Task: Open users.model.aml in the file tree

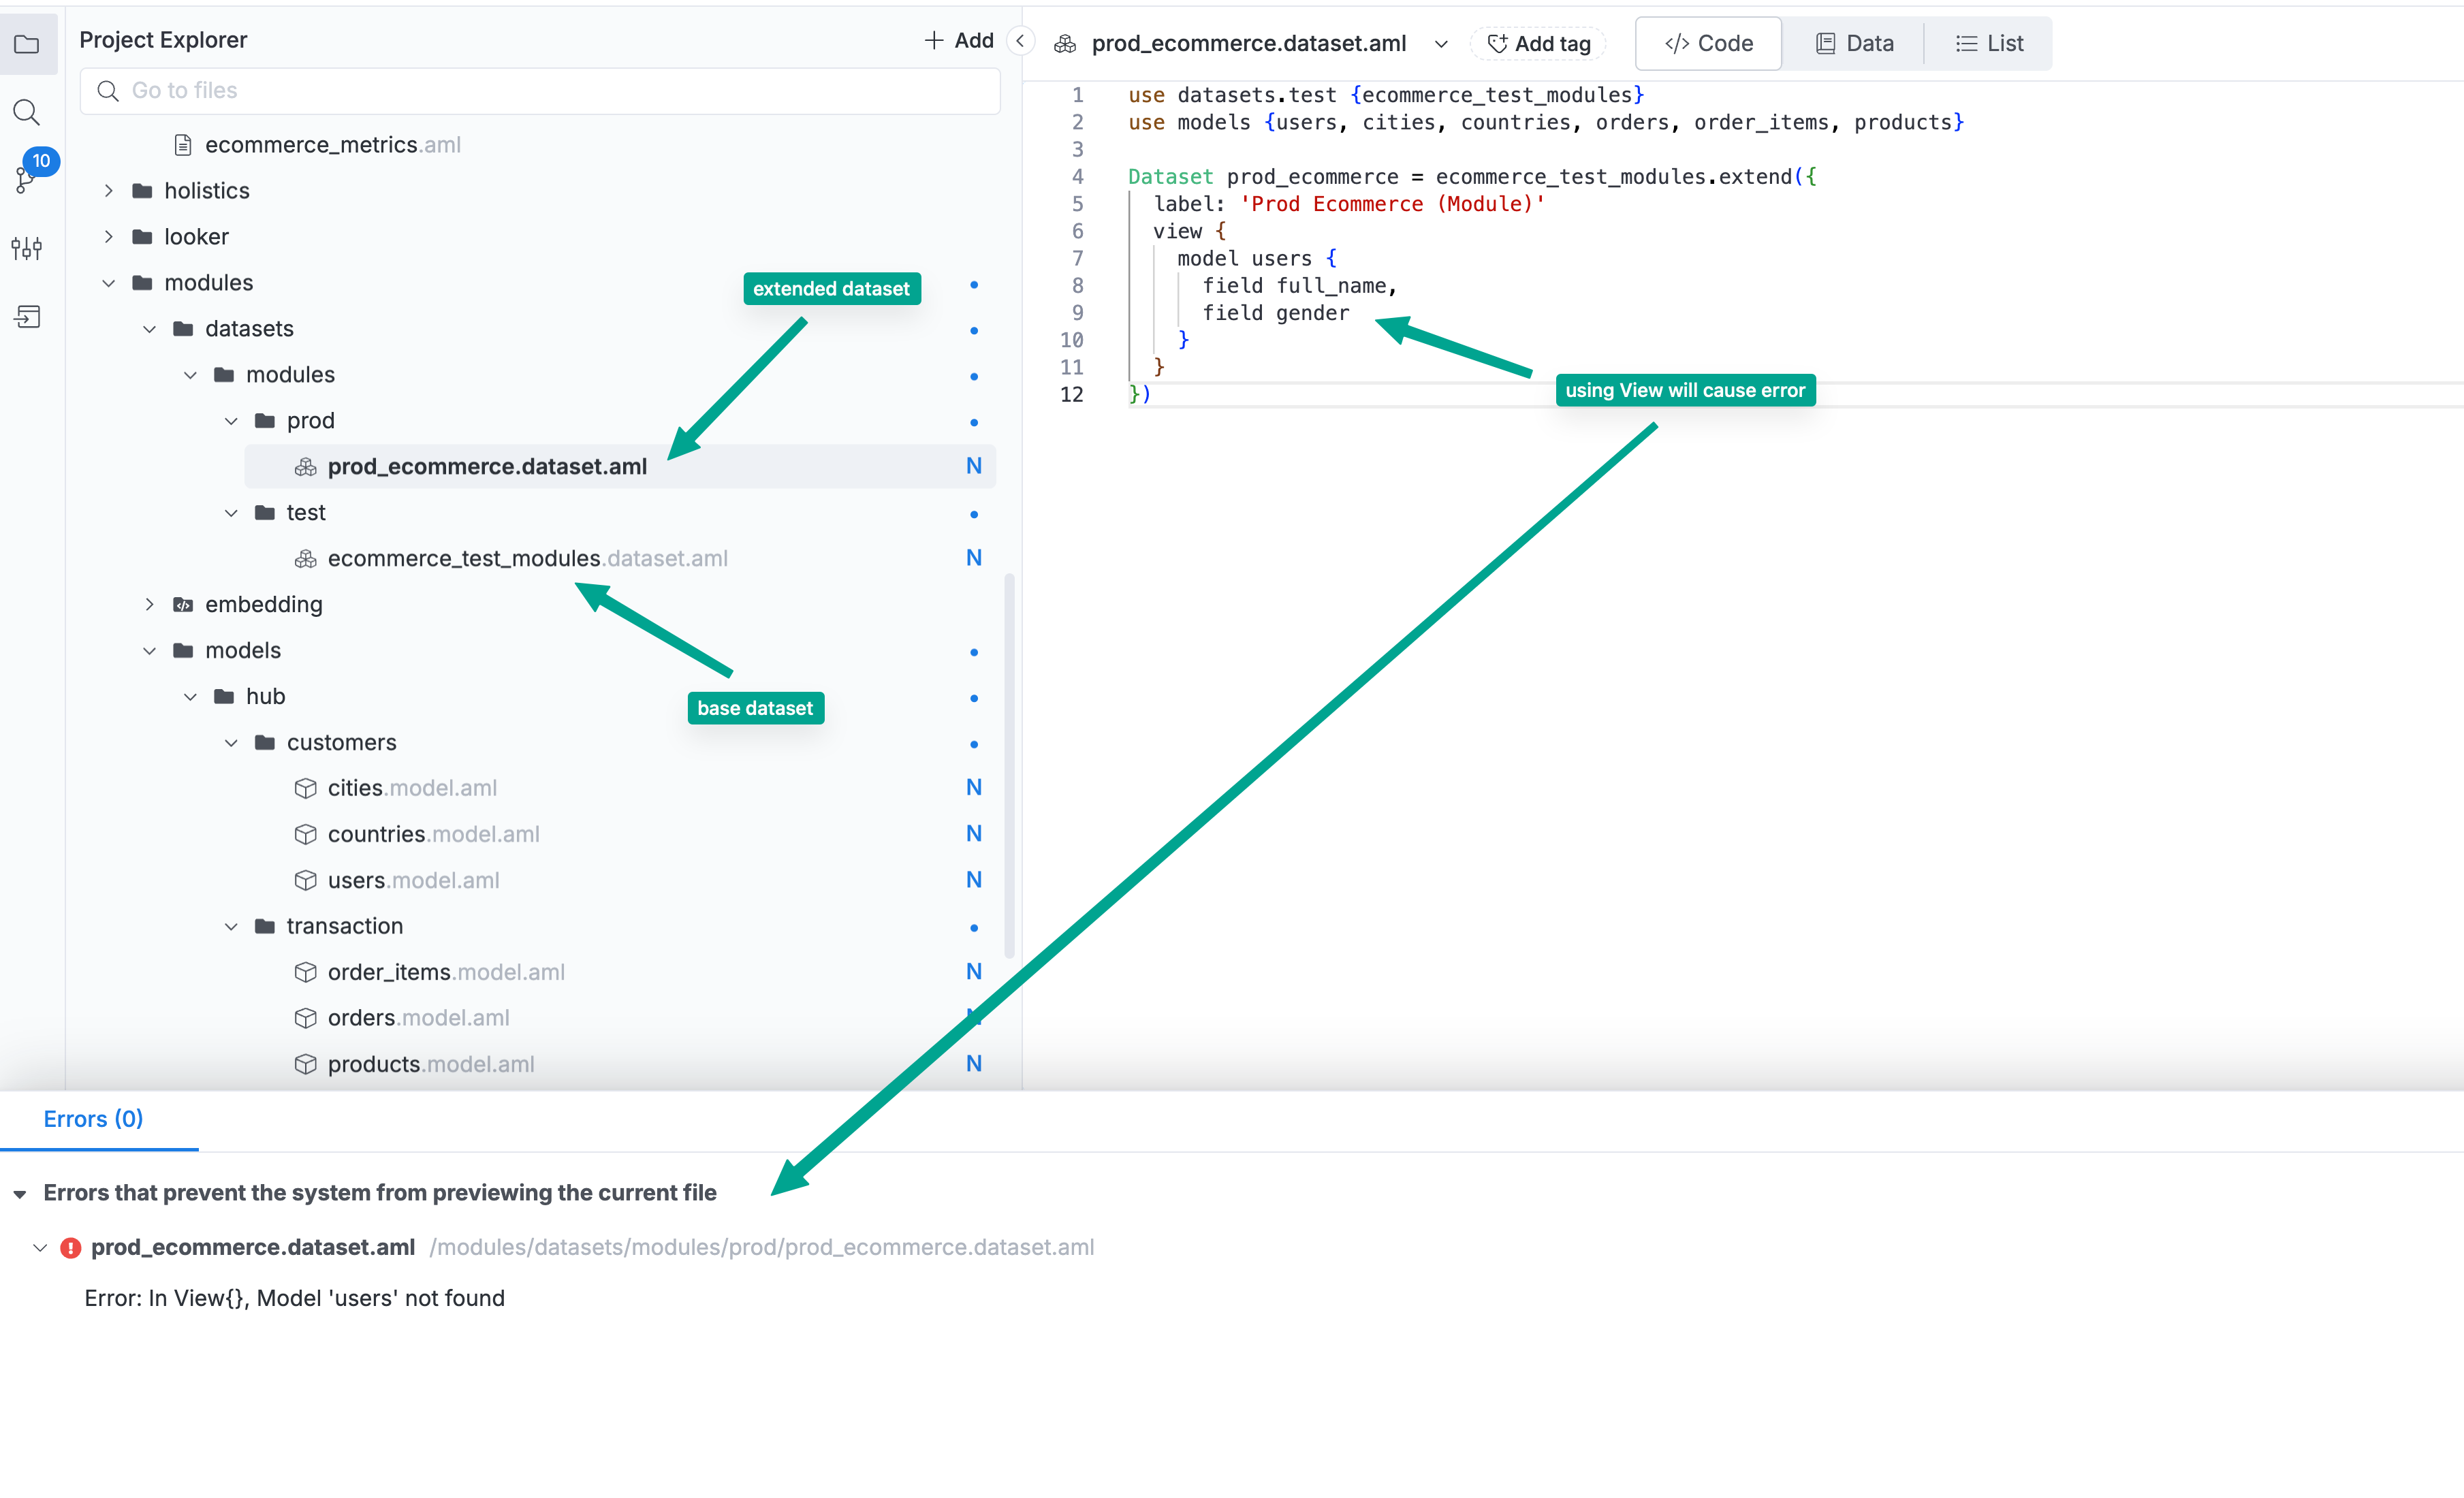Action: coord(413,880)
